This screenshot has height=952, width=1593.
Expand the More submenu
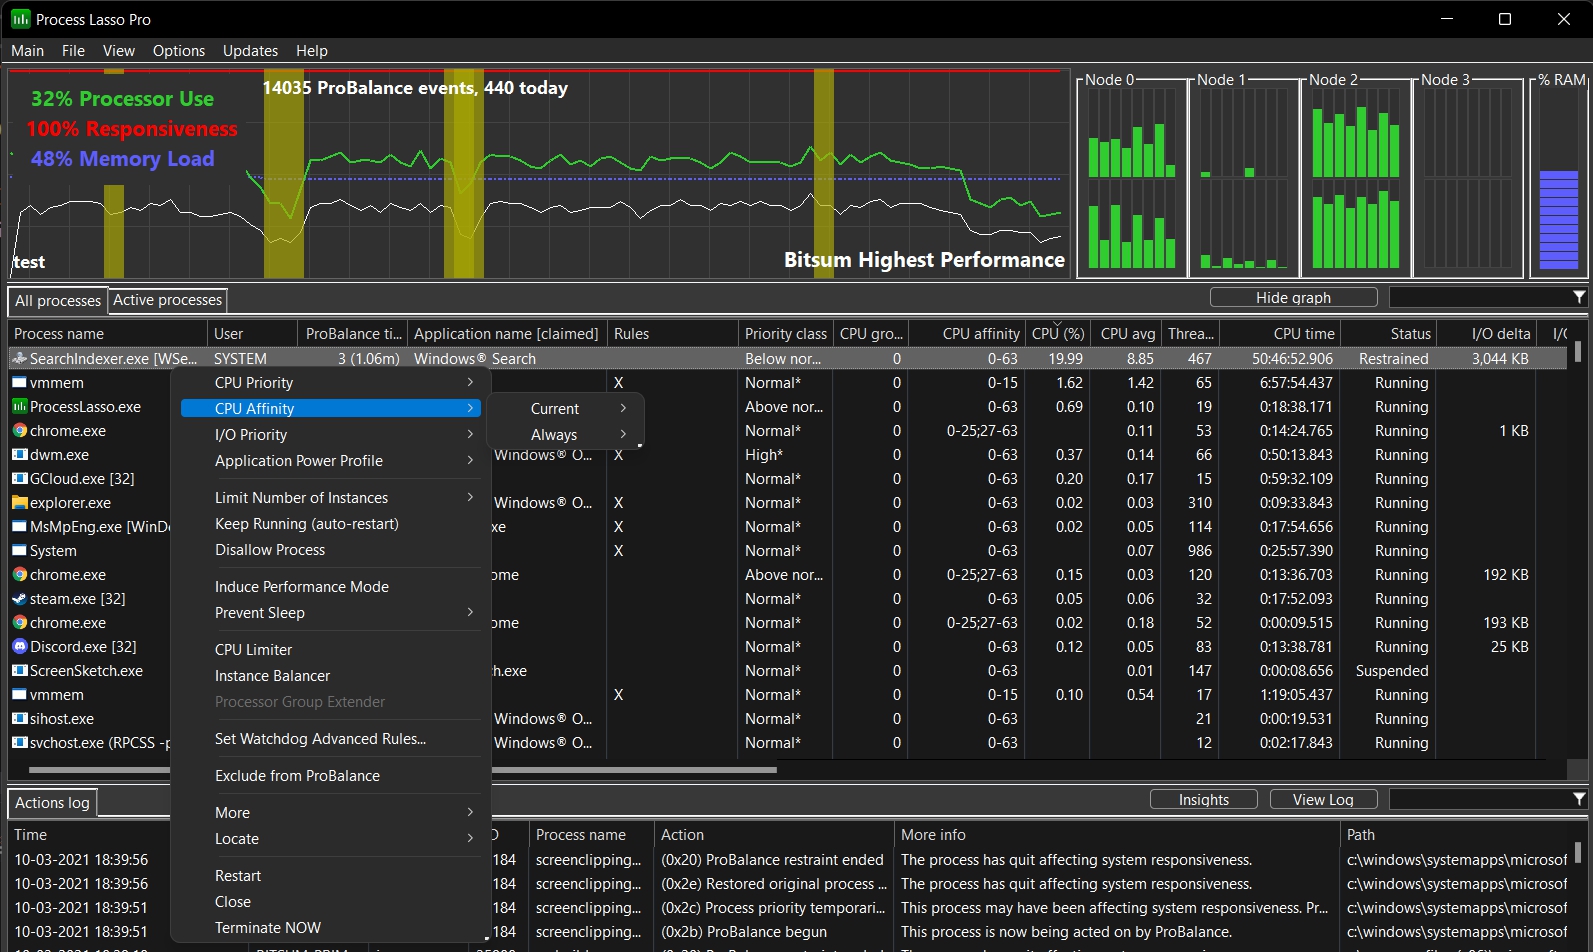click(x=331, y=812)
